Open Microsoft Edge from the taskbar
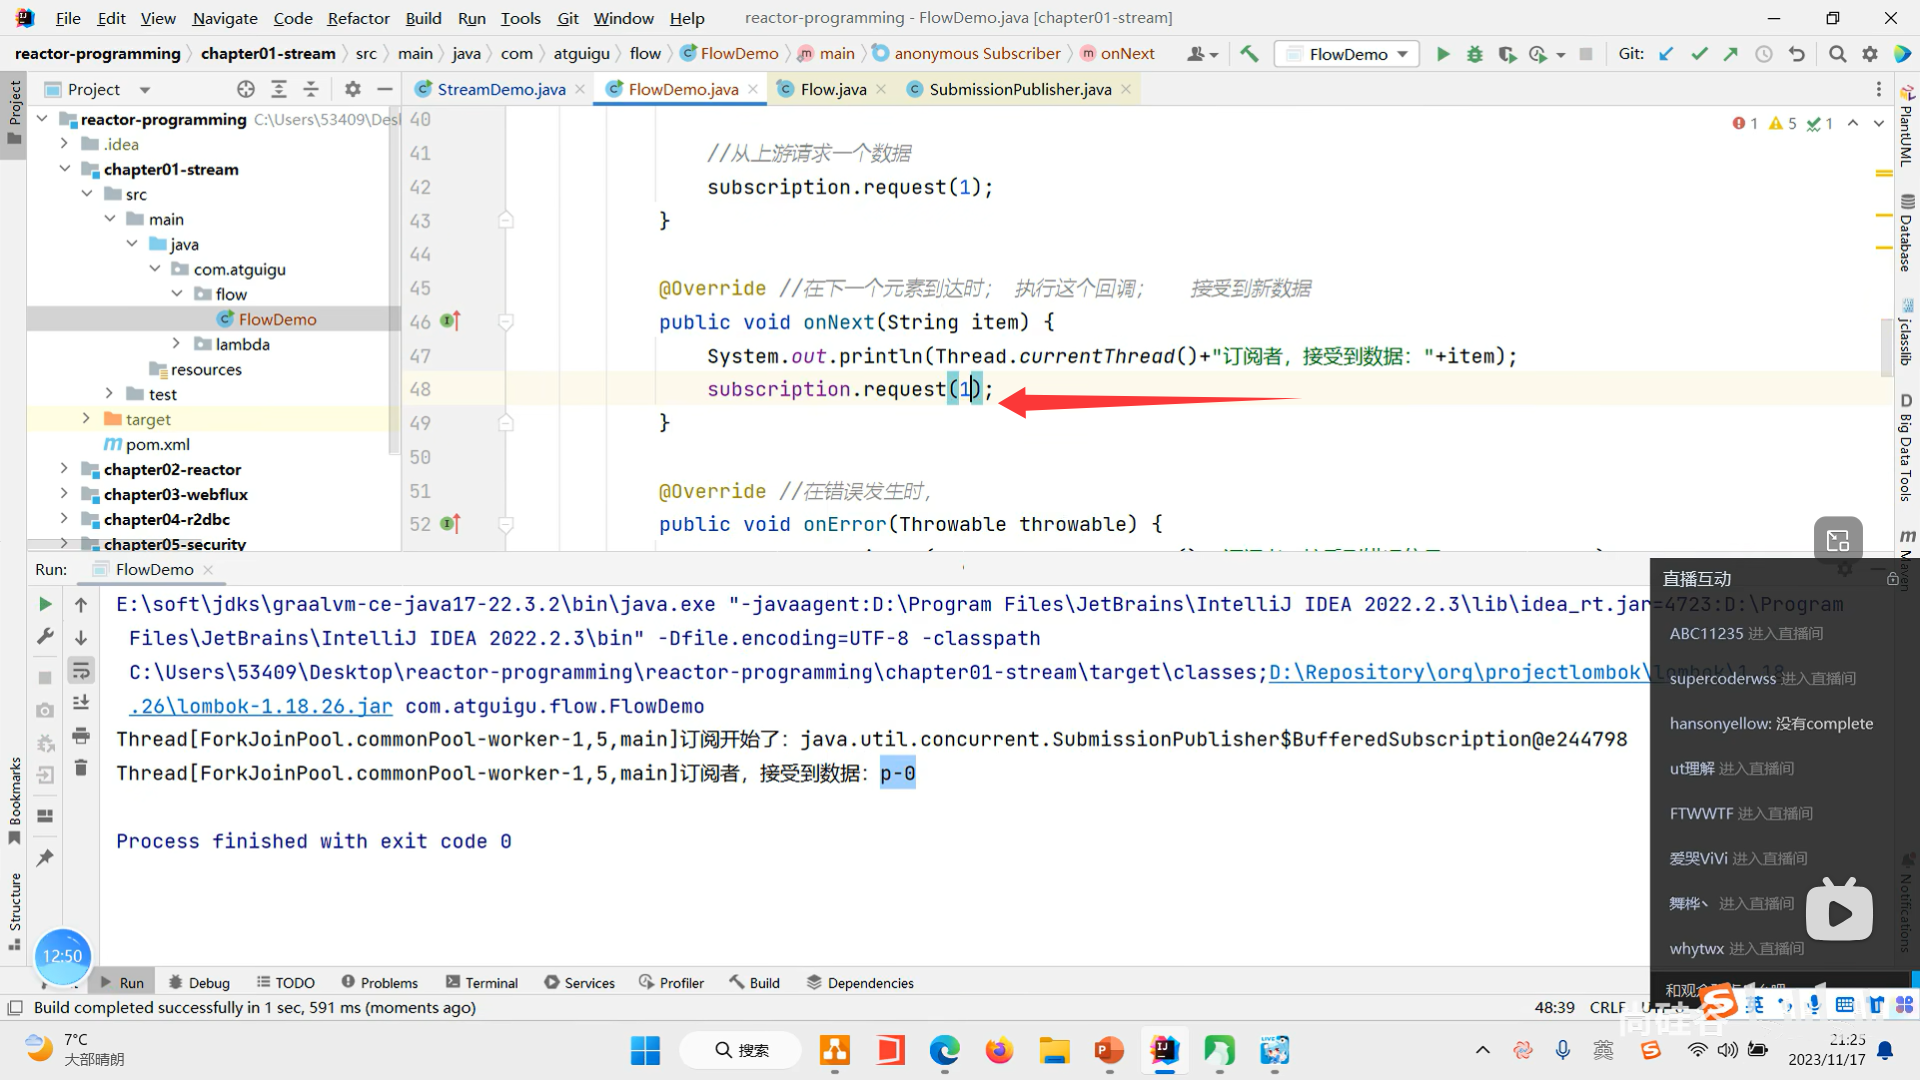 coord(944,1050)
